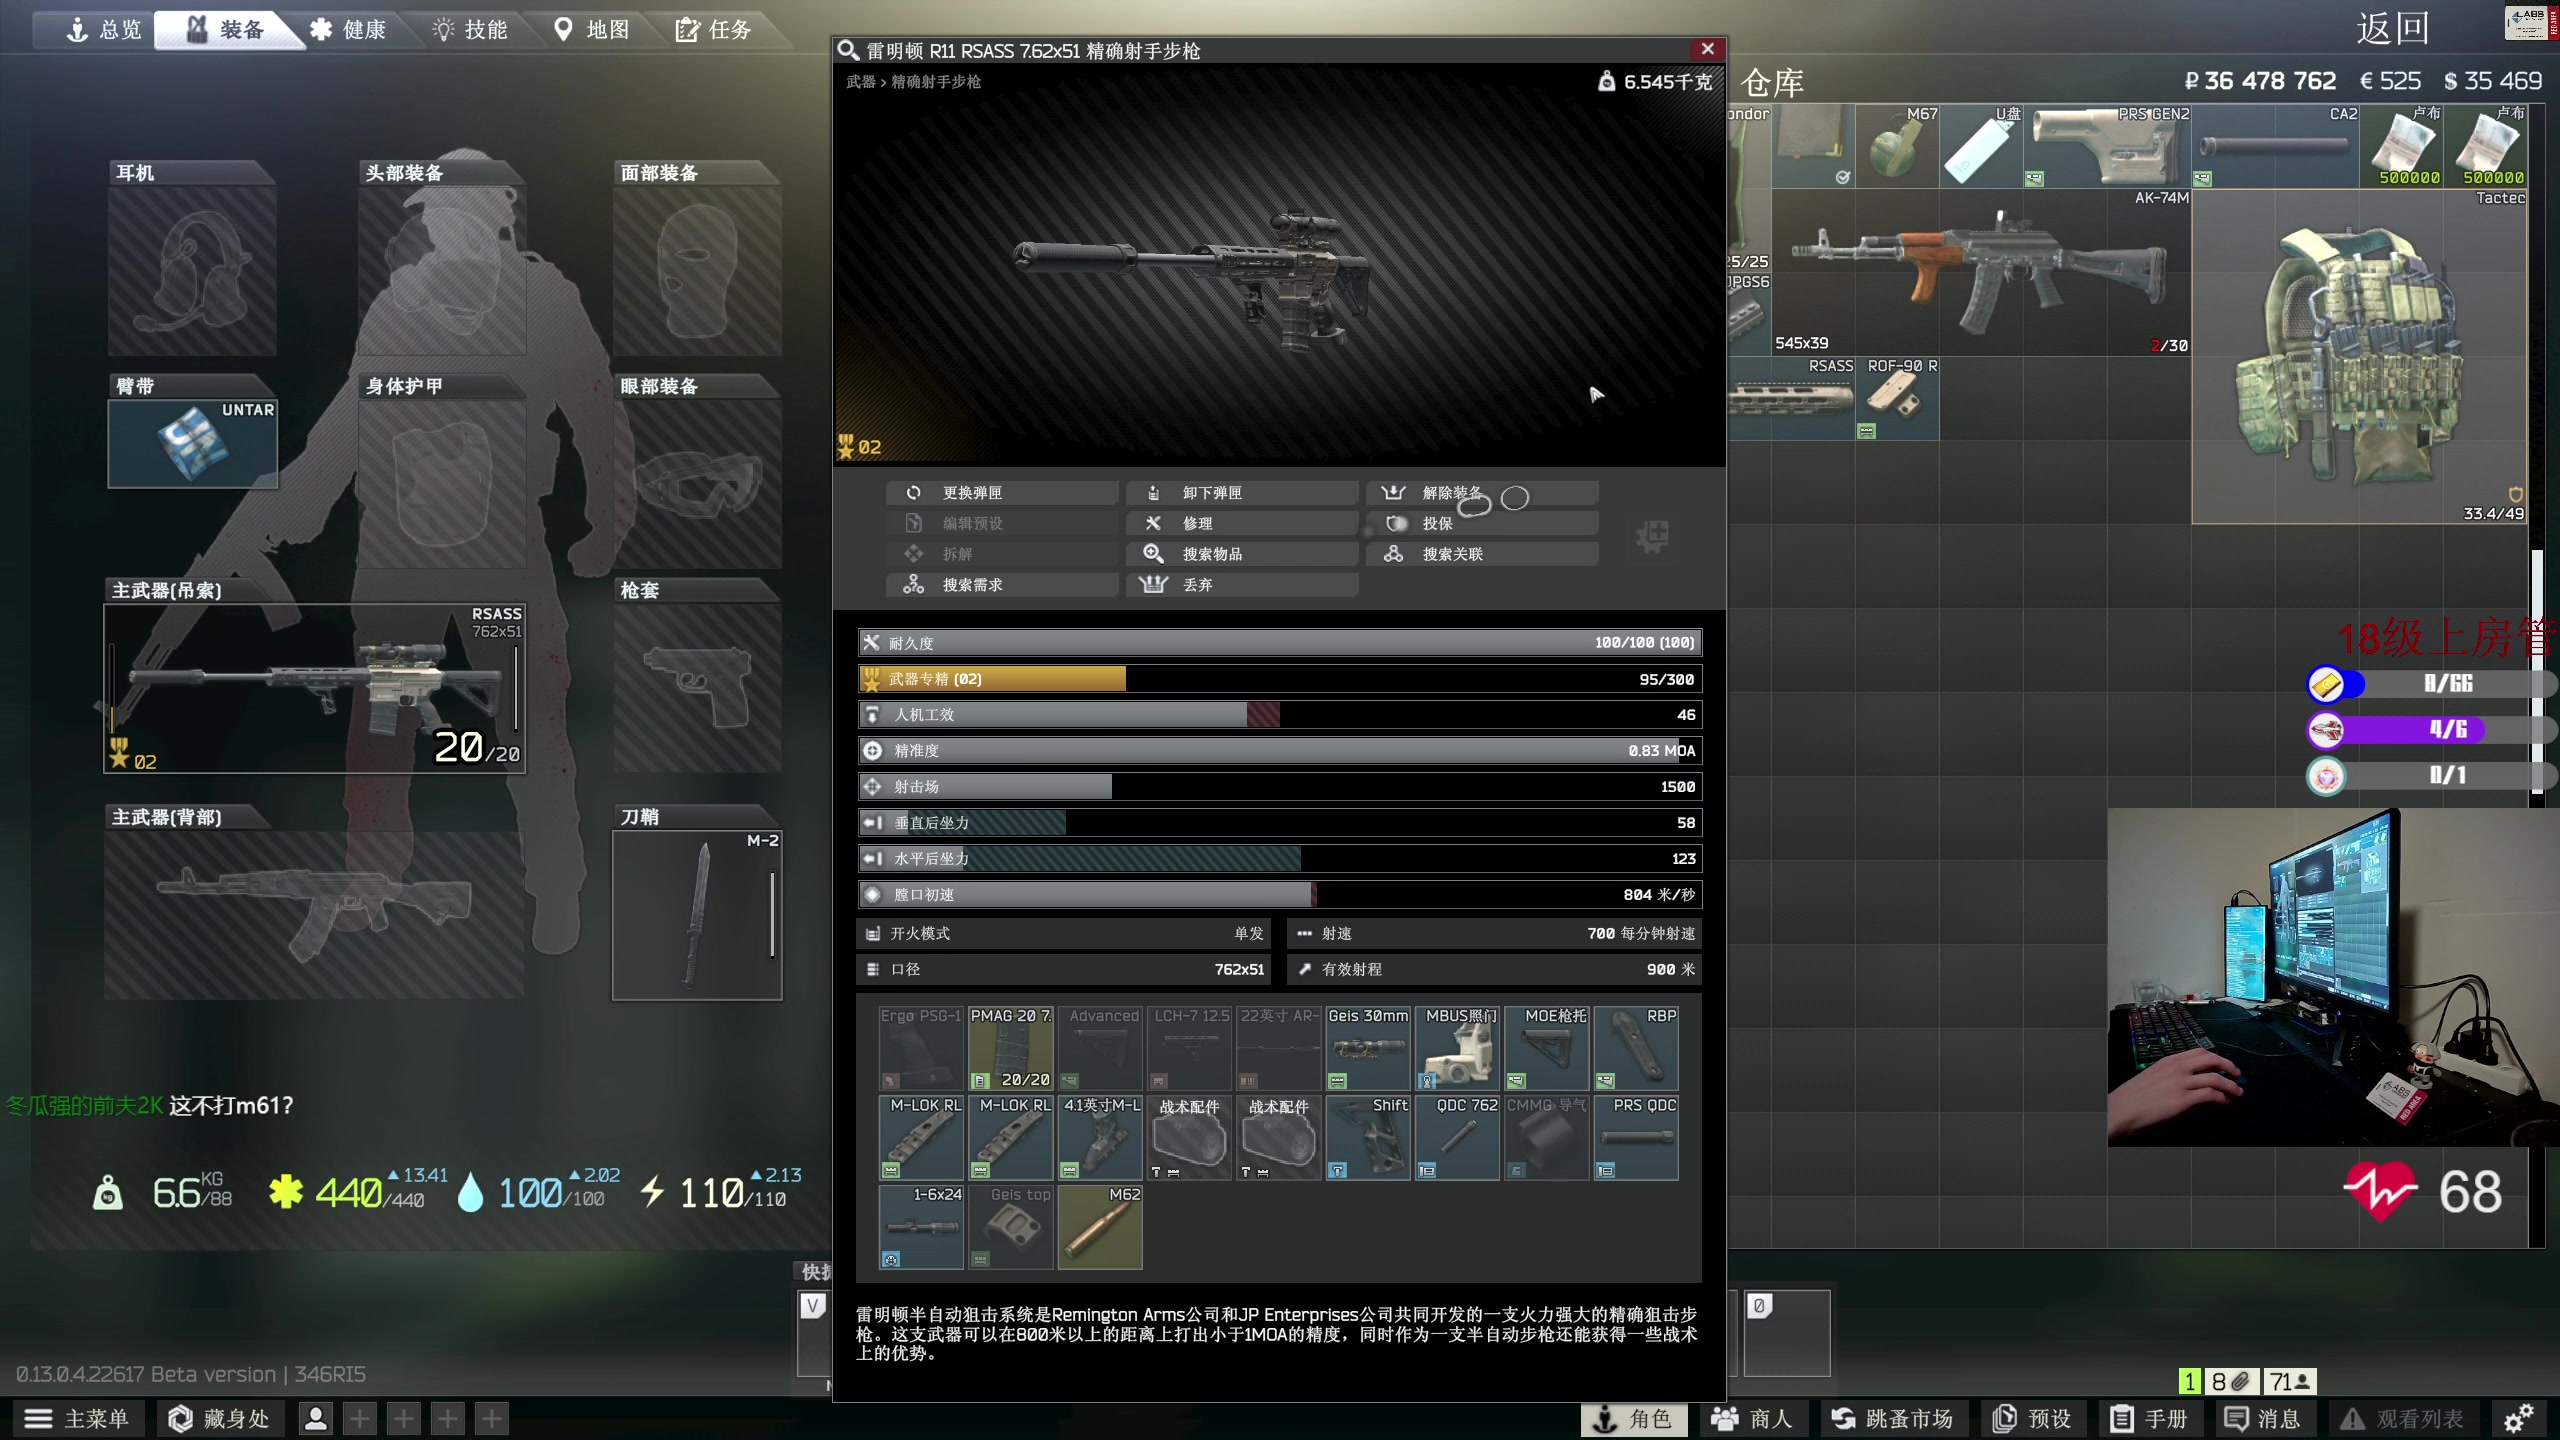Image resolution: width=2560 pixels, height=1440 pixels.
Task: Open 藏身处 hideout
Action: point(220,1418)
